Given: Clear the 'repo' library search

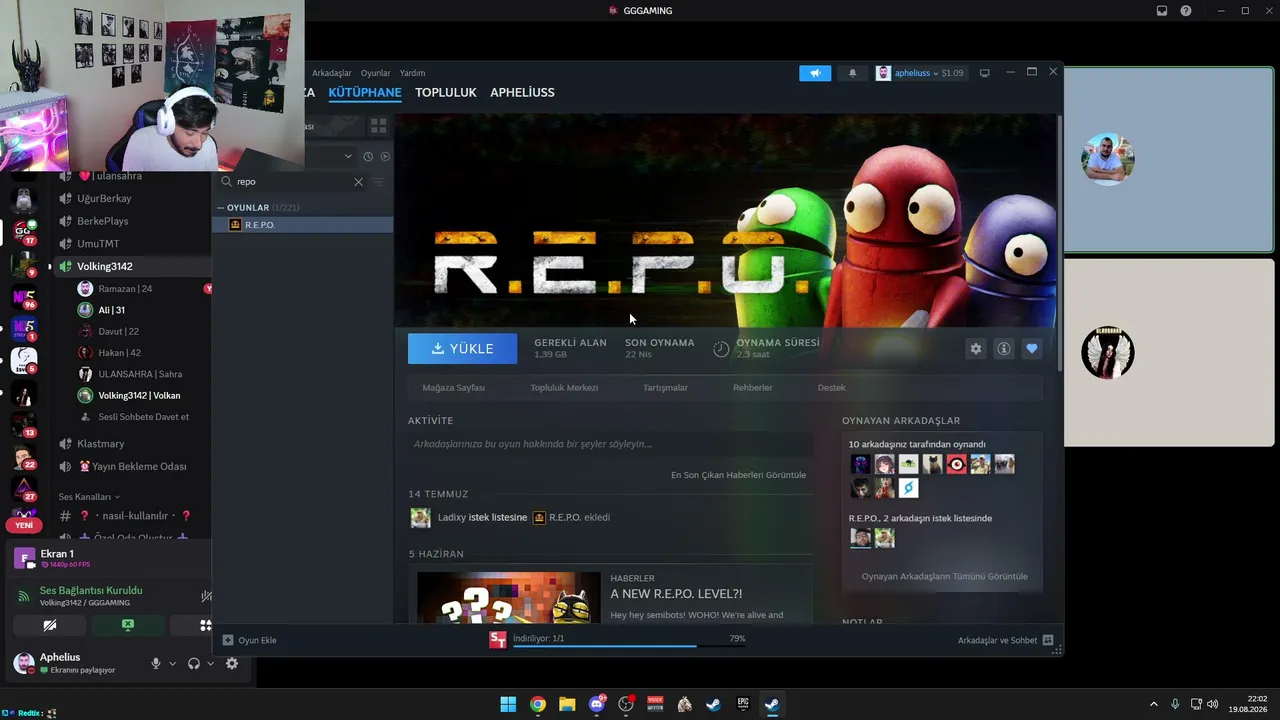Looking at the screenshot, I should 359,182.
